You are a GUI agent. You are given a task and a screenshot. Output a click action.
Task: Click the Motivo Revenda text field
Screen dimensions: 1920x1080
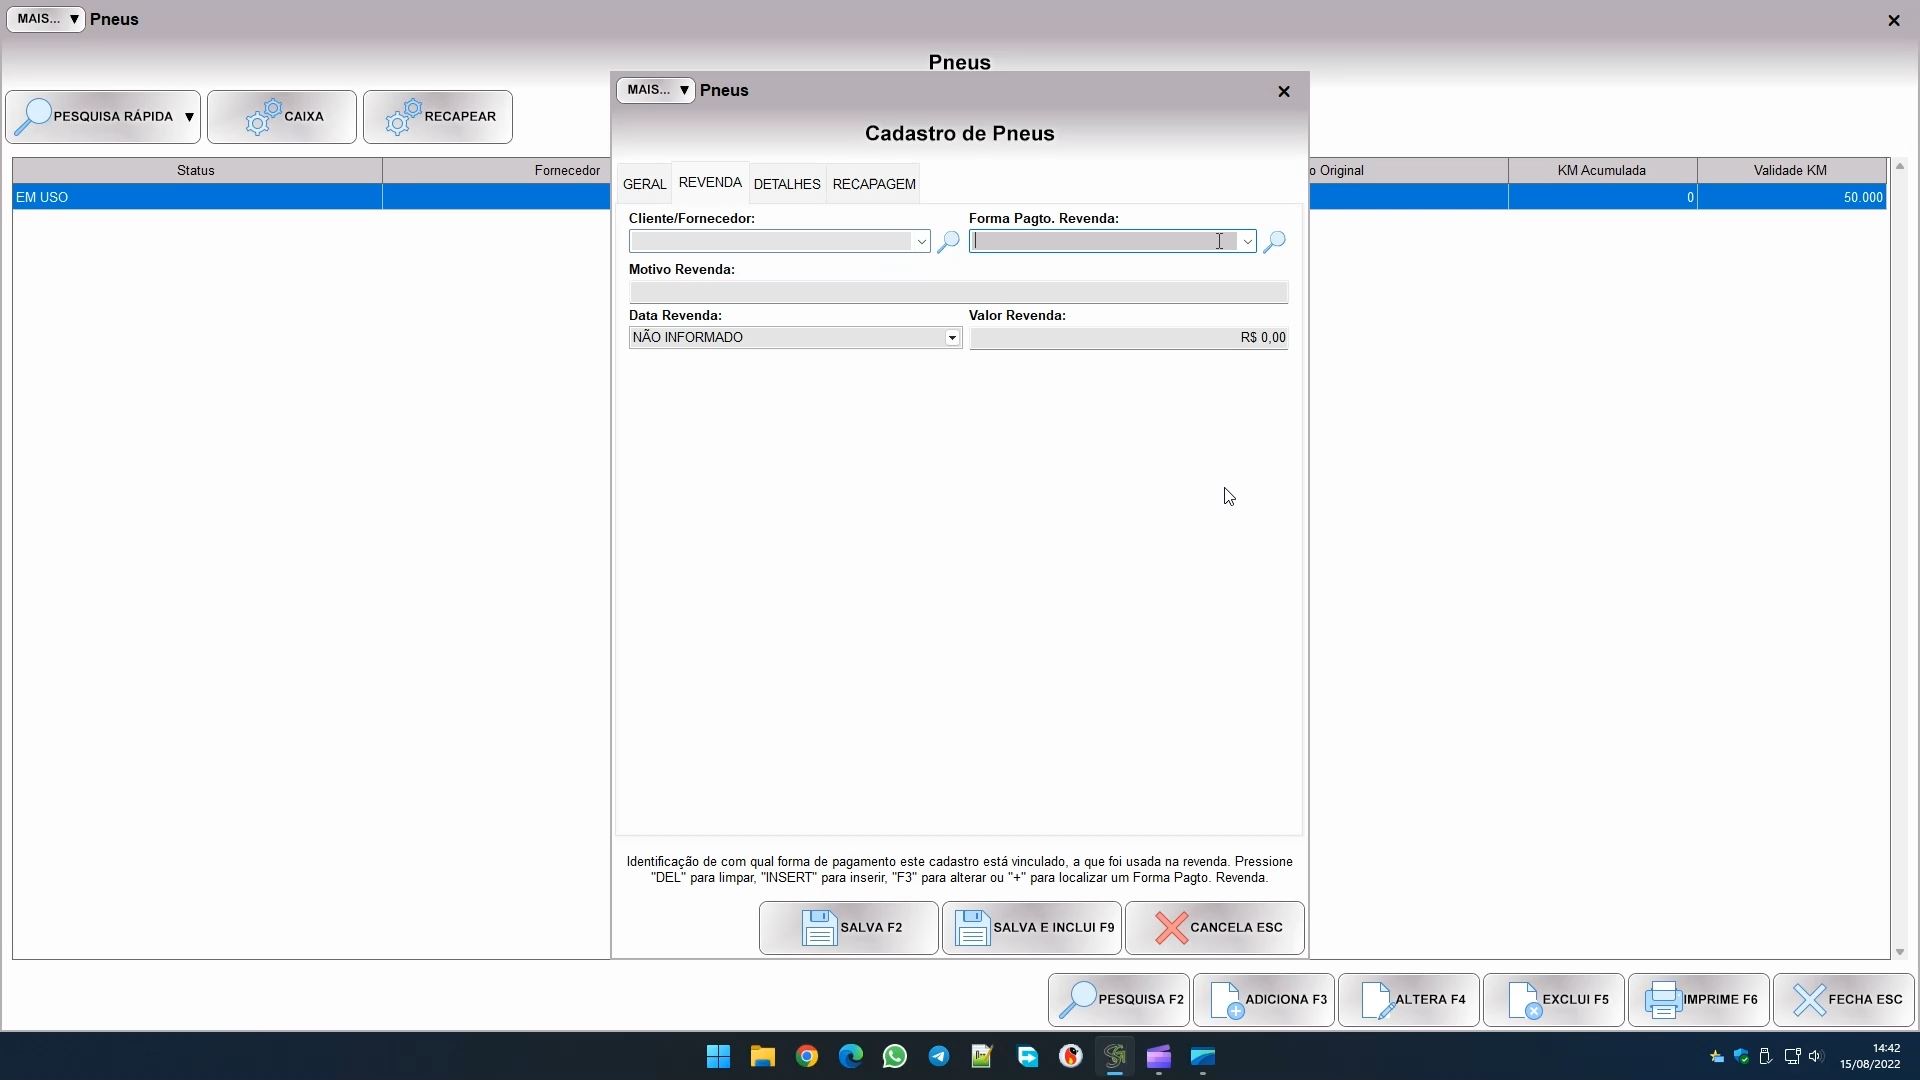tap(958, 293)
